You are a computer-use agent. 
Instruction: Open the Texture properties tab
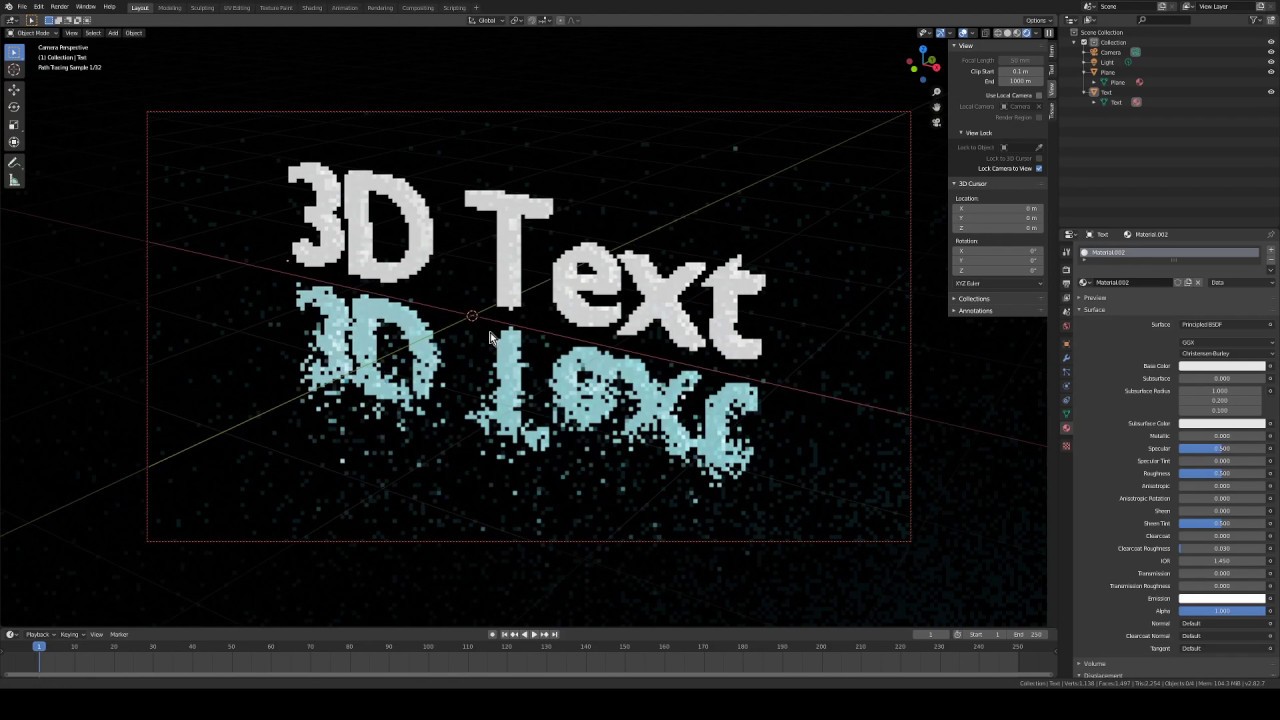tap(1066, 446)
